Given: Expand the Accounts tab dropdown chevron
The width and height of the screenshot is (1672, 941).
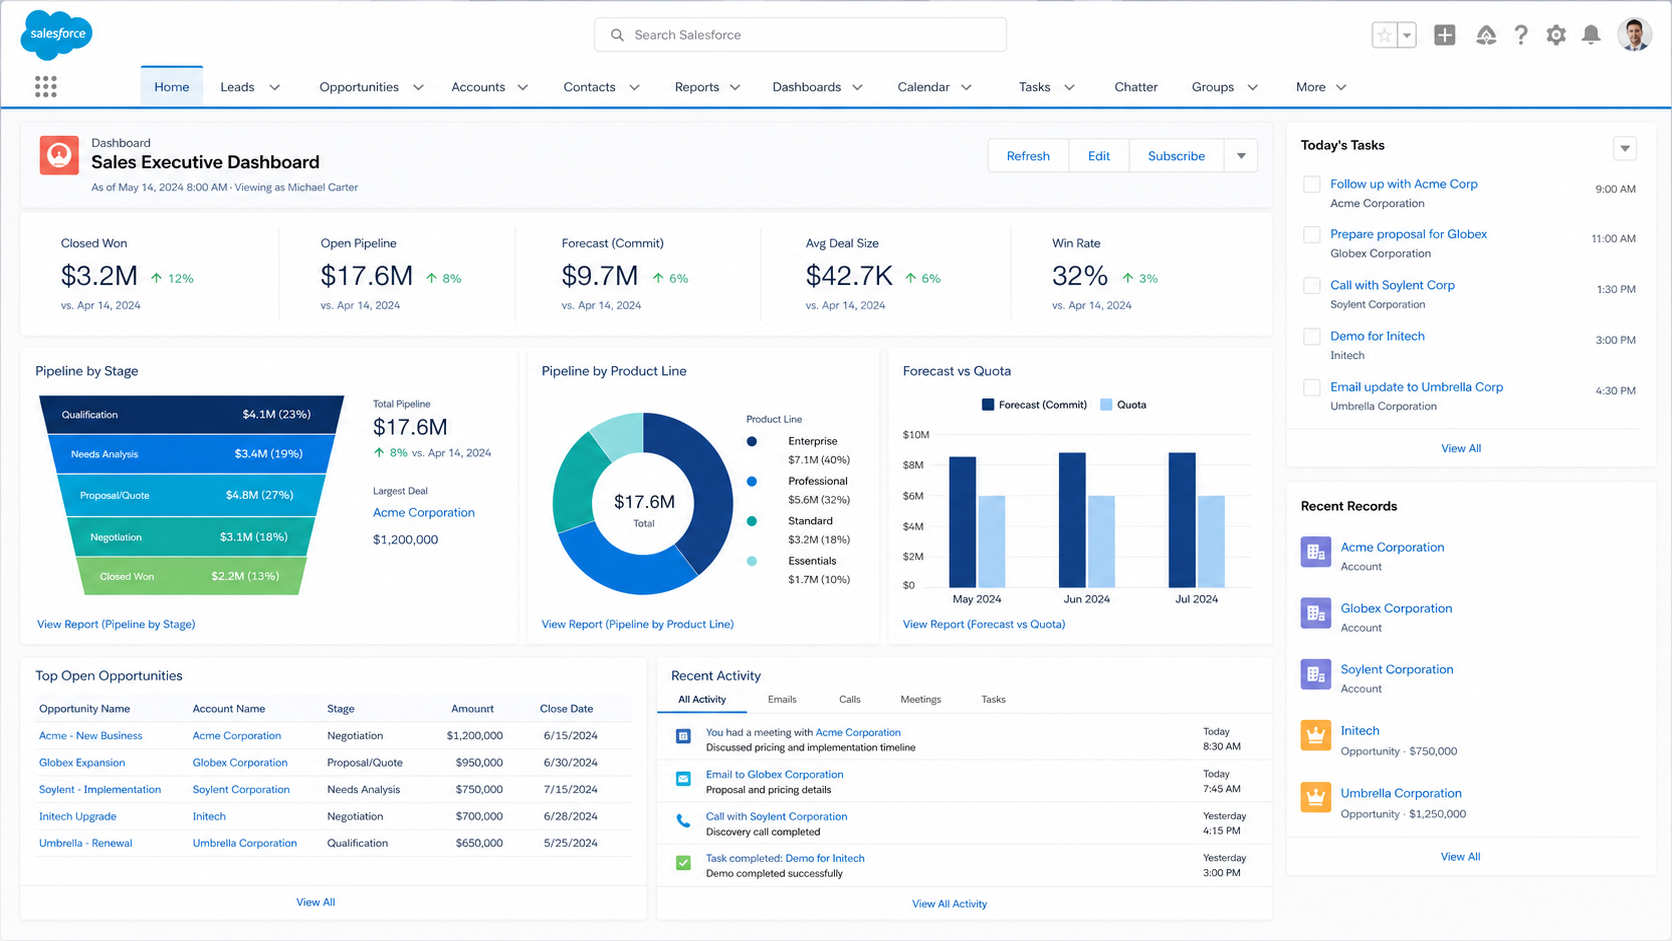Looking at the screenshot, I should [522, 87].
